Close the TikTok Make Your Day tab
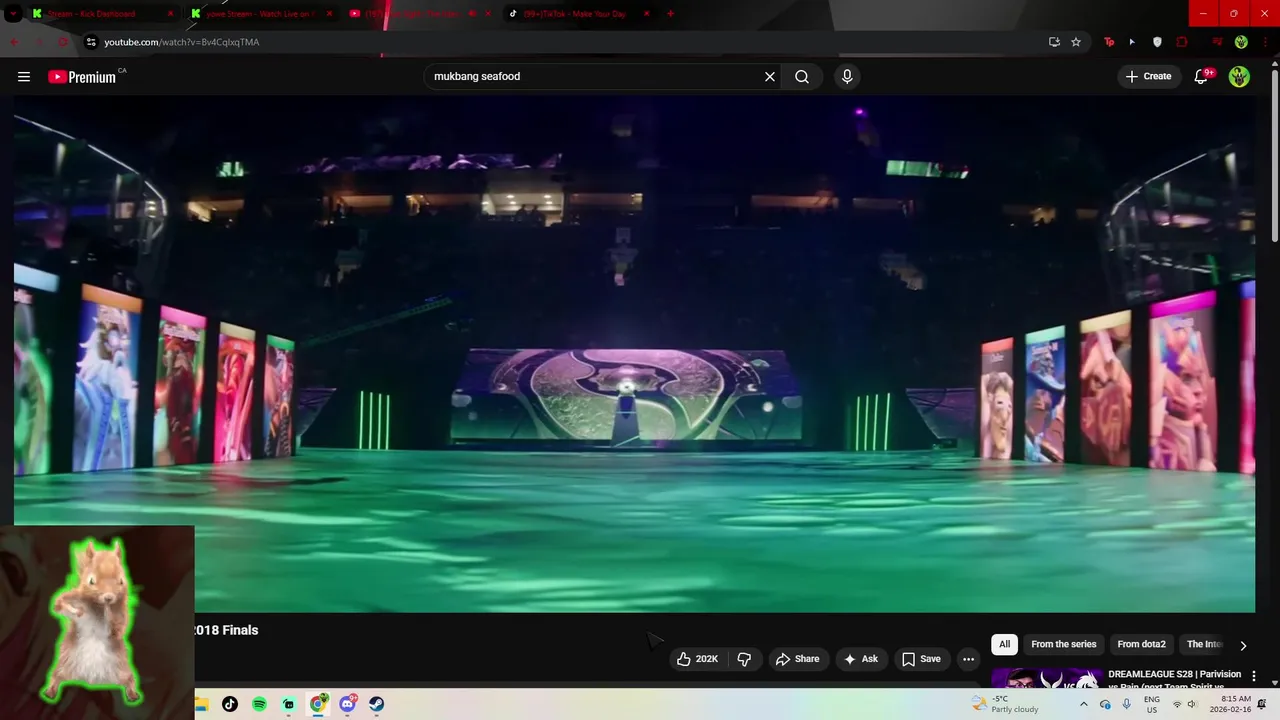Image resolution: width=1280 pixels, height=720 pixels. pos(647,14)
